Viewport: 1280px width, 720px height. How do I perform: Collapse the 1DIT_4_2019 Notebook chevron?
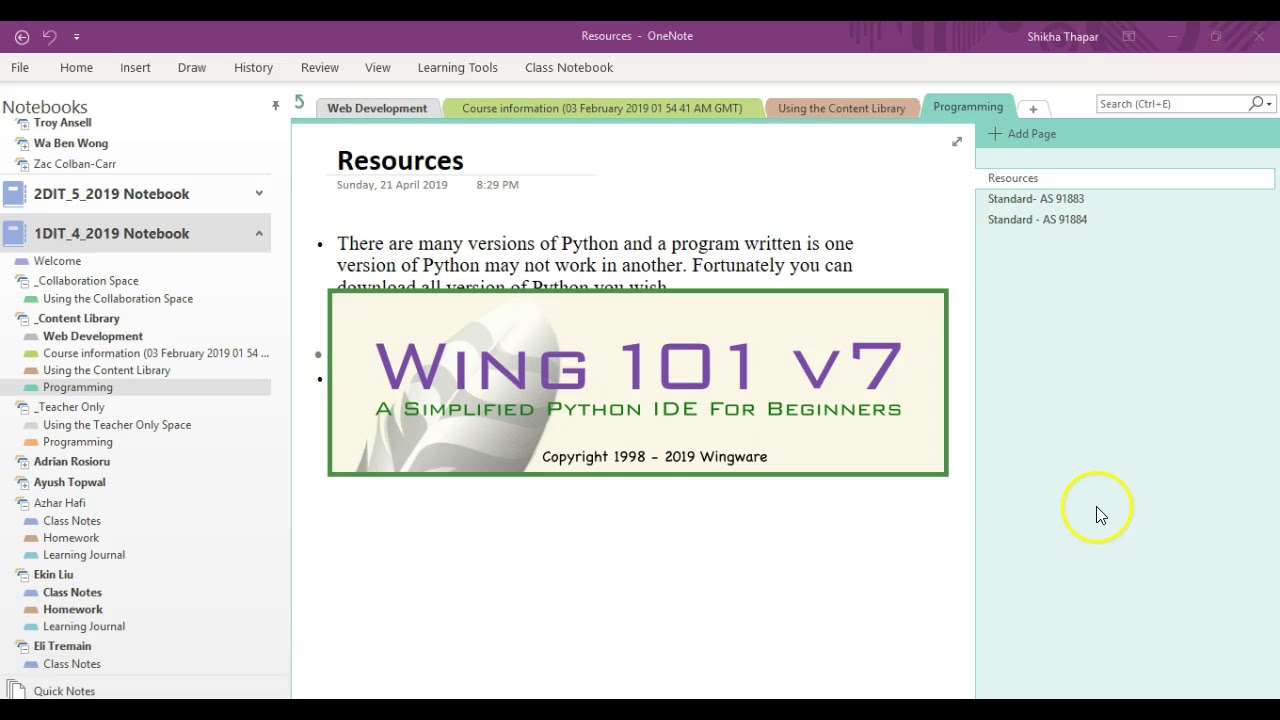[259, 233]
